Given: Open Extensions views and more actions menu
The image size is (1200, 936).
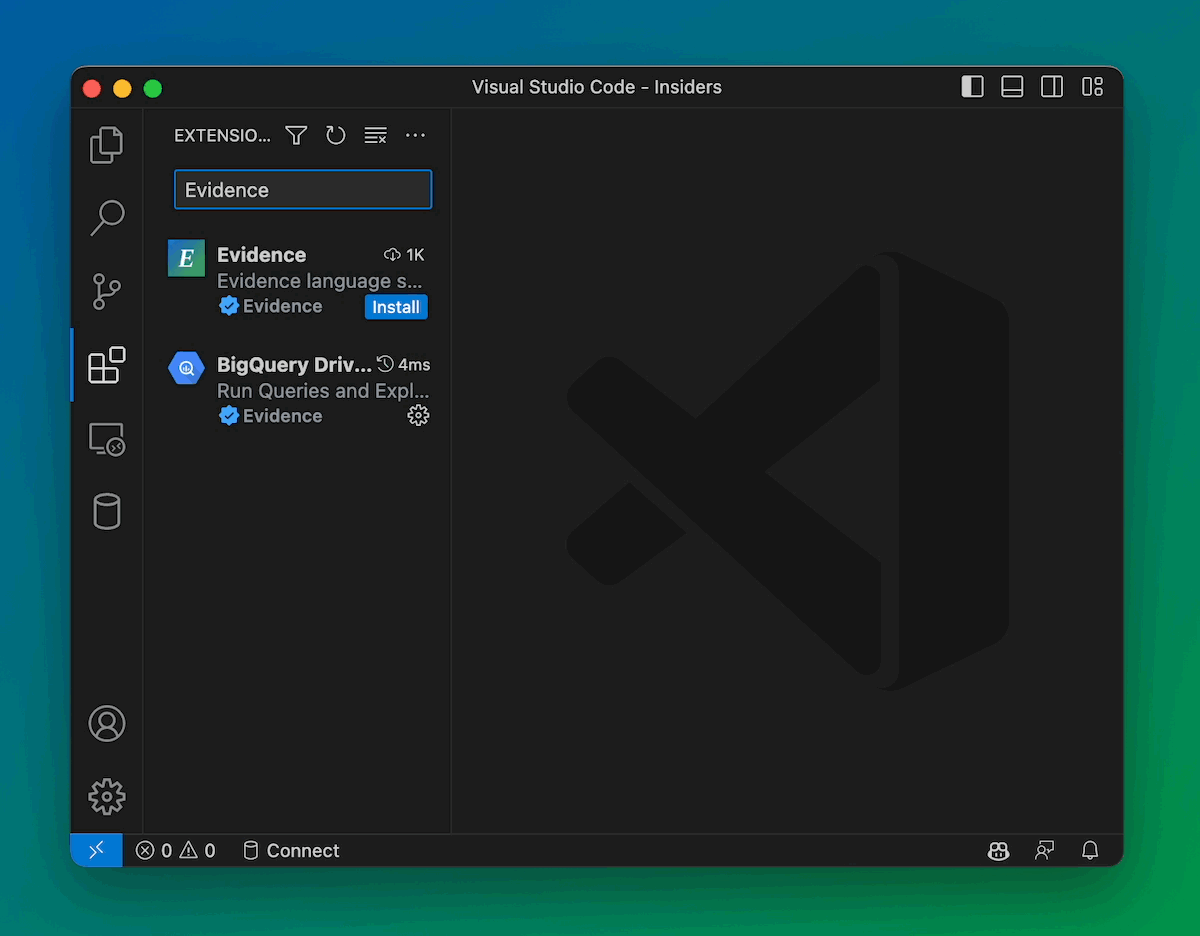Looking at the screenshot, I should click(416, 136).
